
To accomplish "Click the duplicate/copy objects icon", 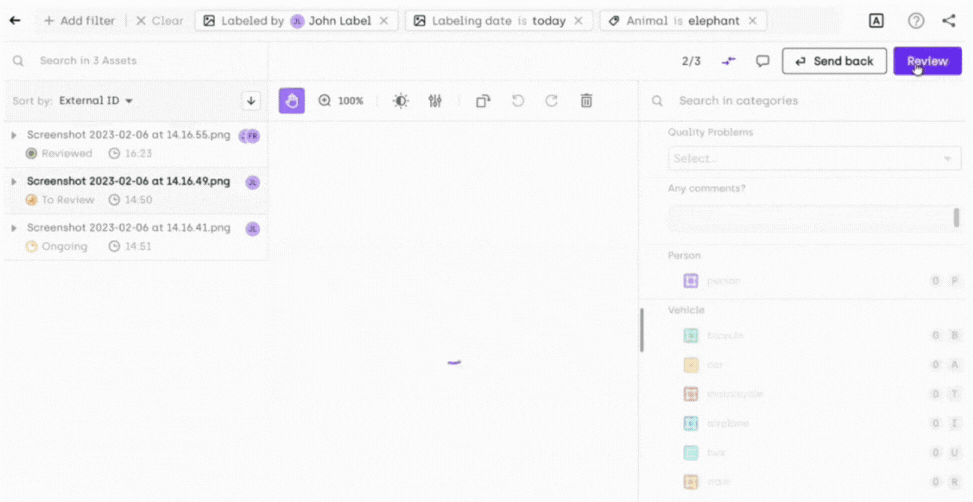I will click(483, 101).
